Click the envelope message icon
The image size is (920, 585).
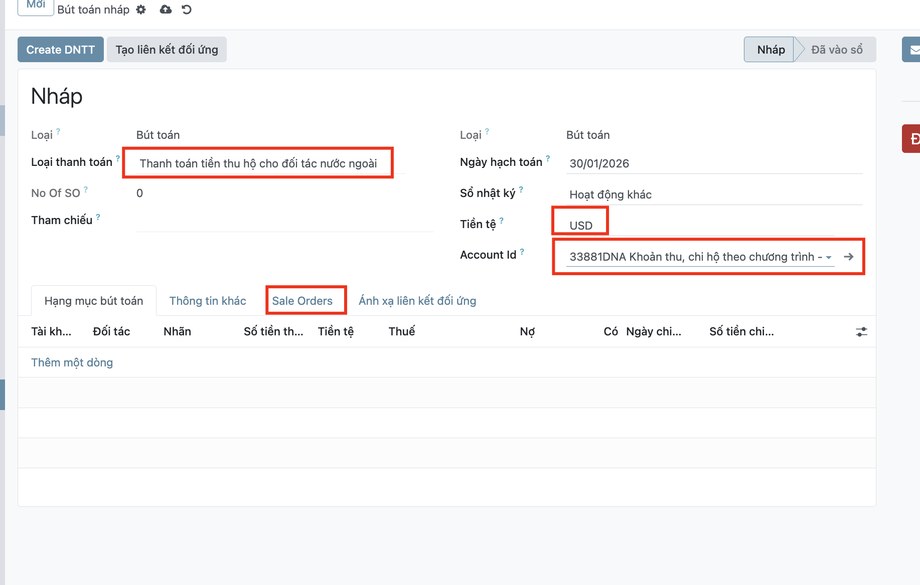coord(912,50)
